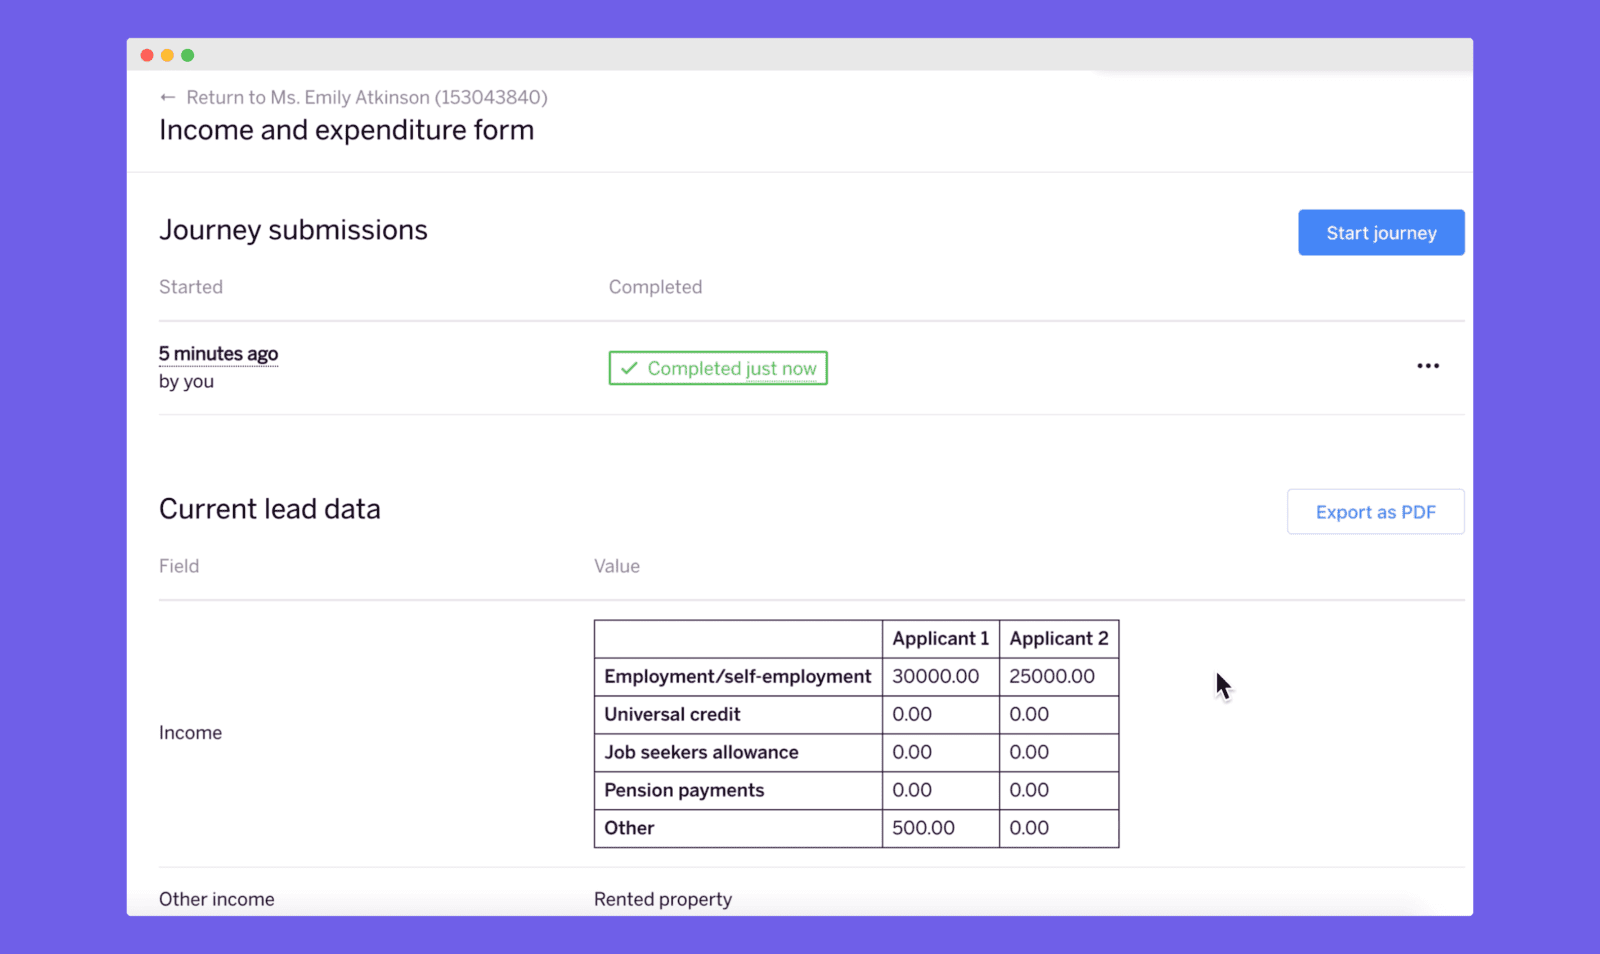Click the 5 minutes ago link

tap(218, 353)
